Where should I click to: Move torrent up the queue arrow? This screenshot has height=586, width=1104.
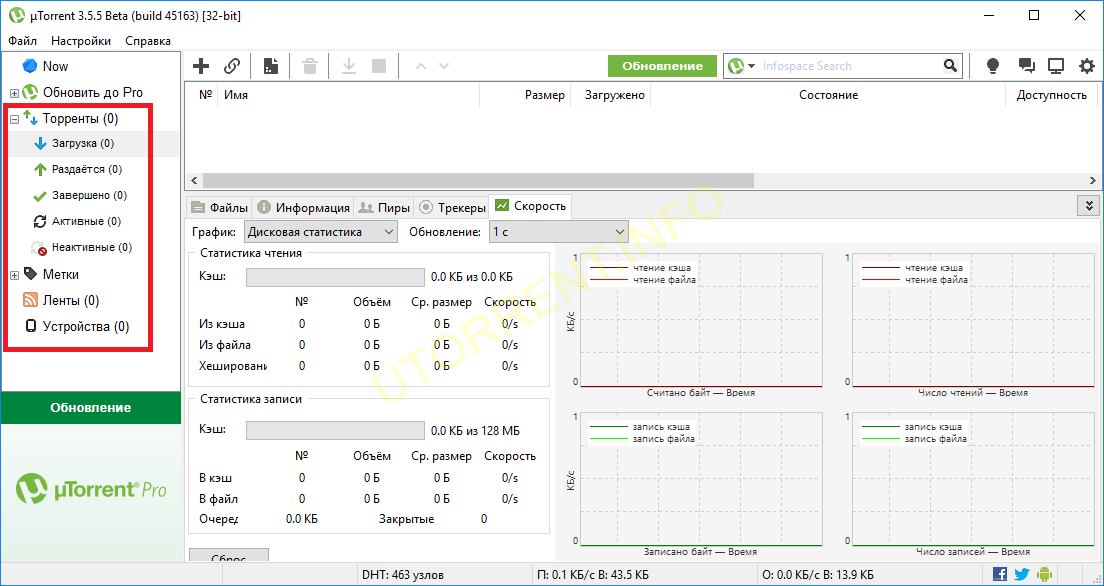click(x=421, y=66)
